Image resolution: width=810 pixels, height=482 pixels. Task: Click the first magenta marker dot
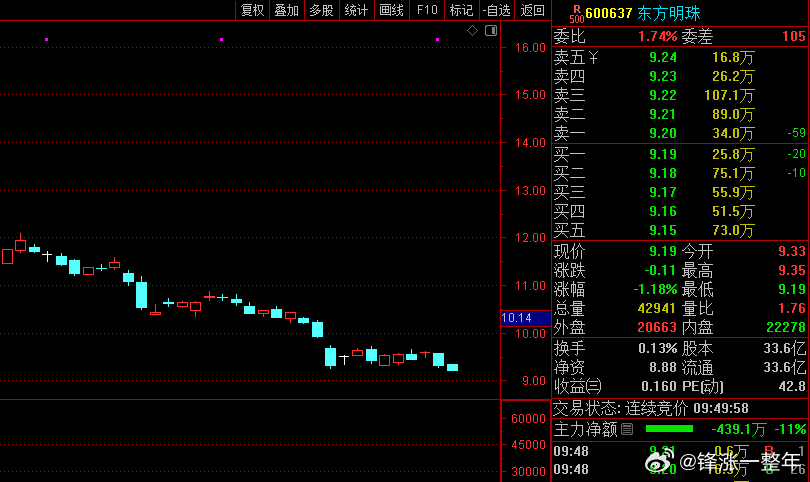coord(46,39)
